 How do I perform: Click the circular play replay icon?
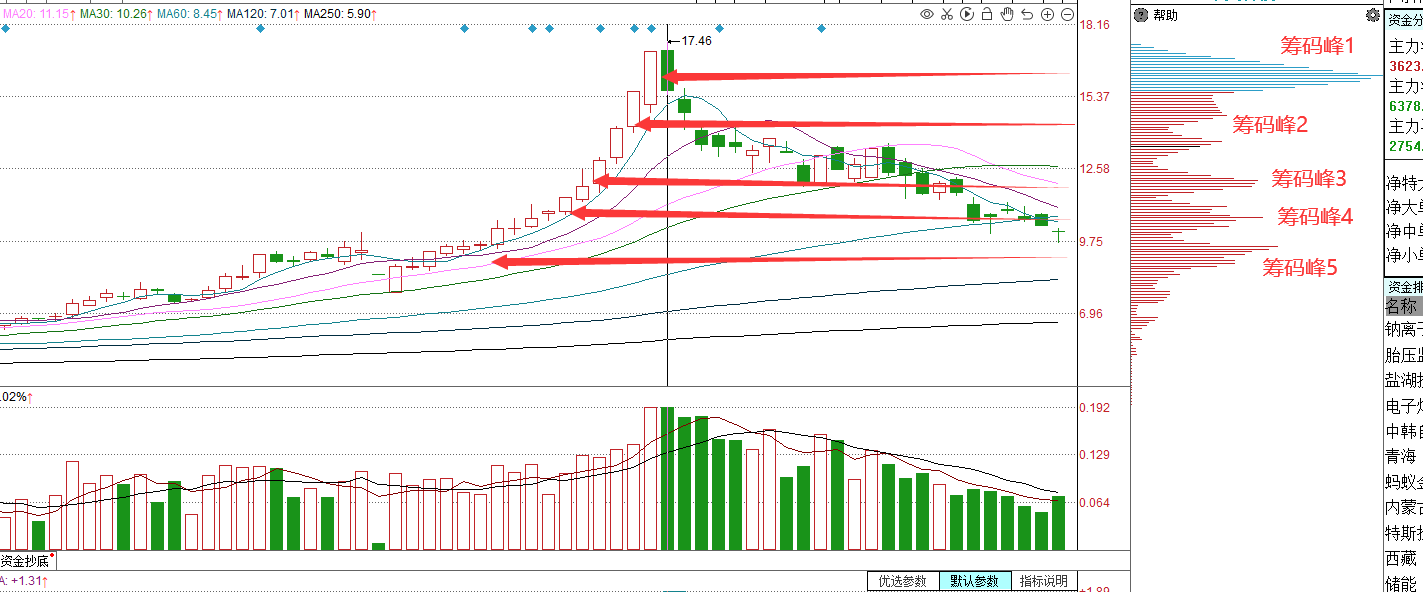pos(967,15)
